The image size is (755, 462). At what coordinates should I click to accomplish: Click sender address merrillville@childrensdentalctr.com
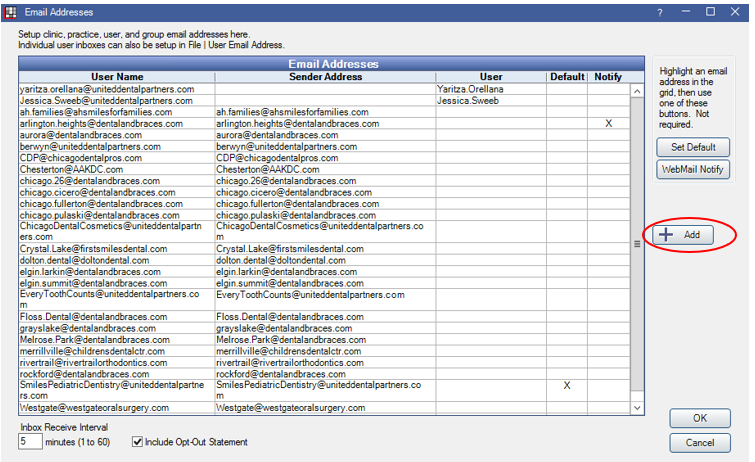click(x=288, y=352)
